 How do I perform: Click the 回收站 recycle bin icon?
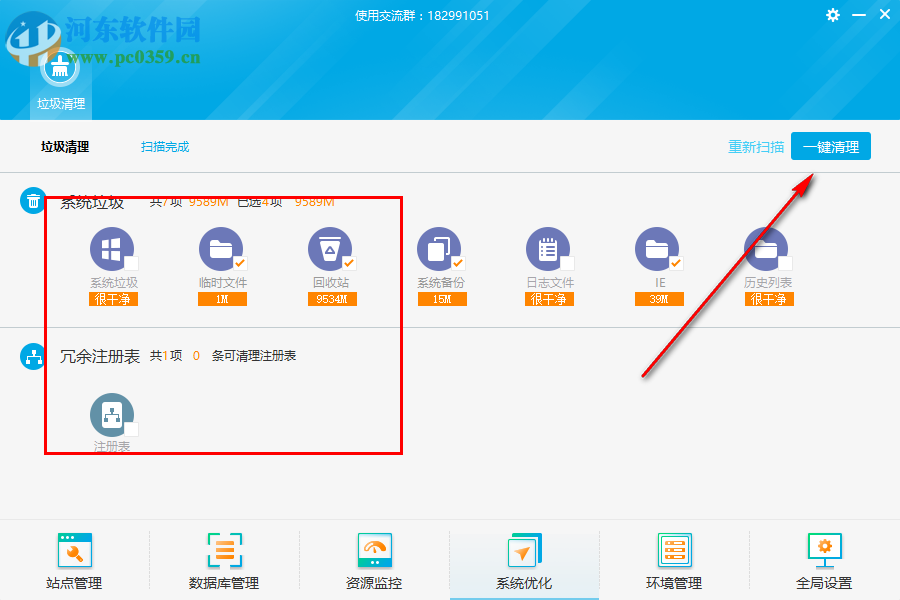(329, 249)
